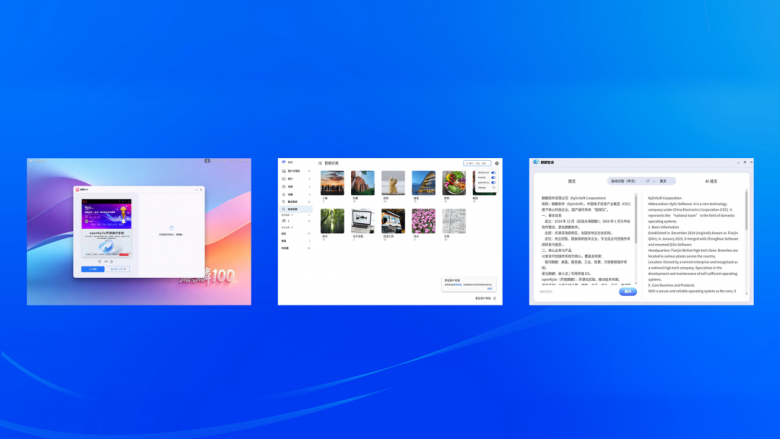The image size is (780, 439).
Task: Open the polar bear category thumbnail
Action: coord(393,182)
